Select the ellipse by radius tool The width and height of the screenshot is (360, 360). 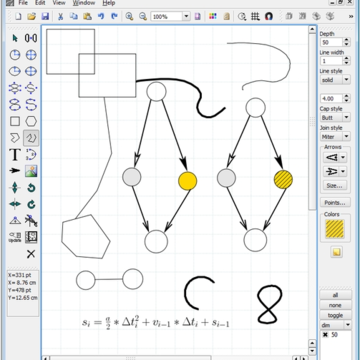point(15,71)
